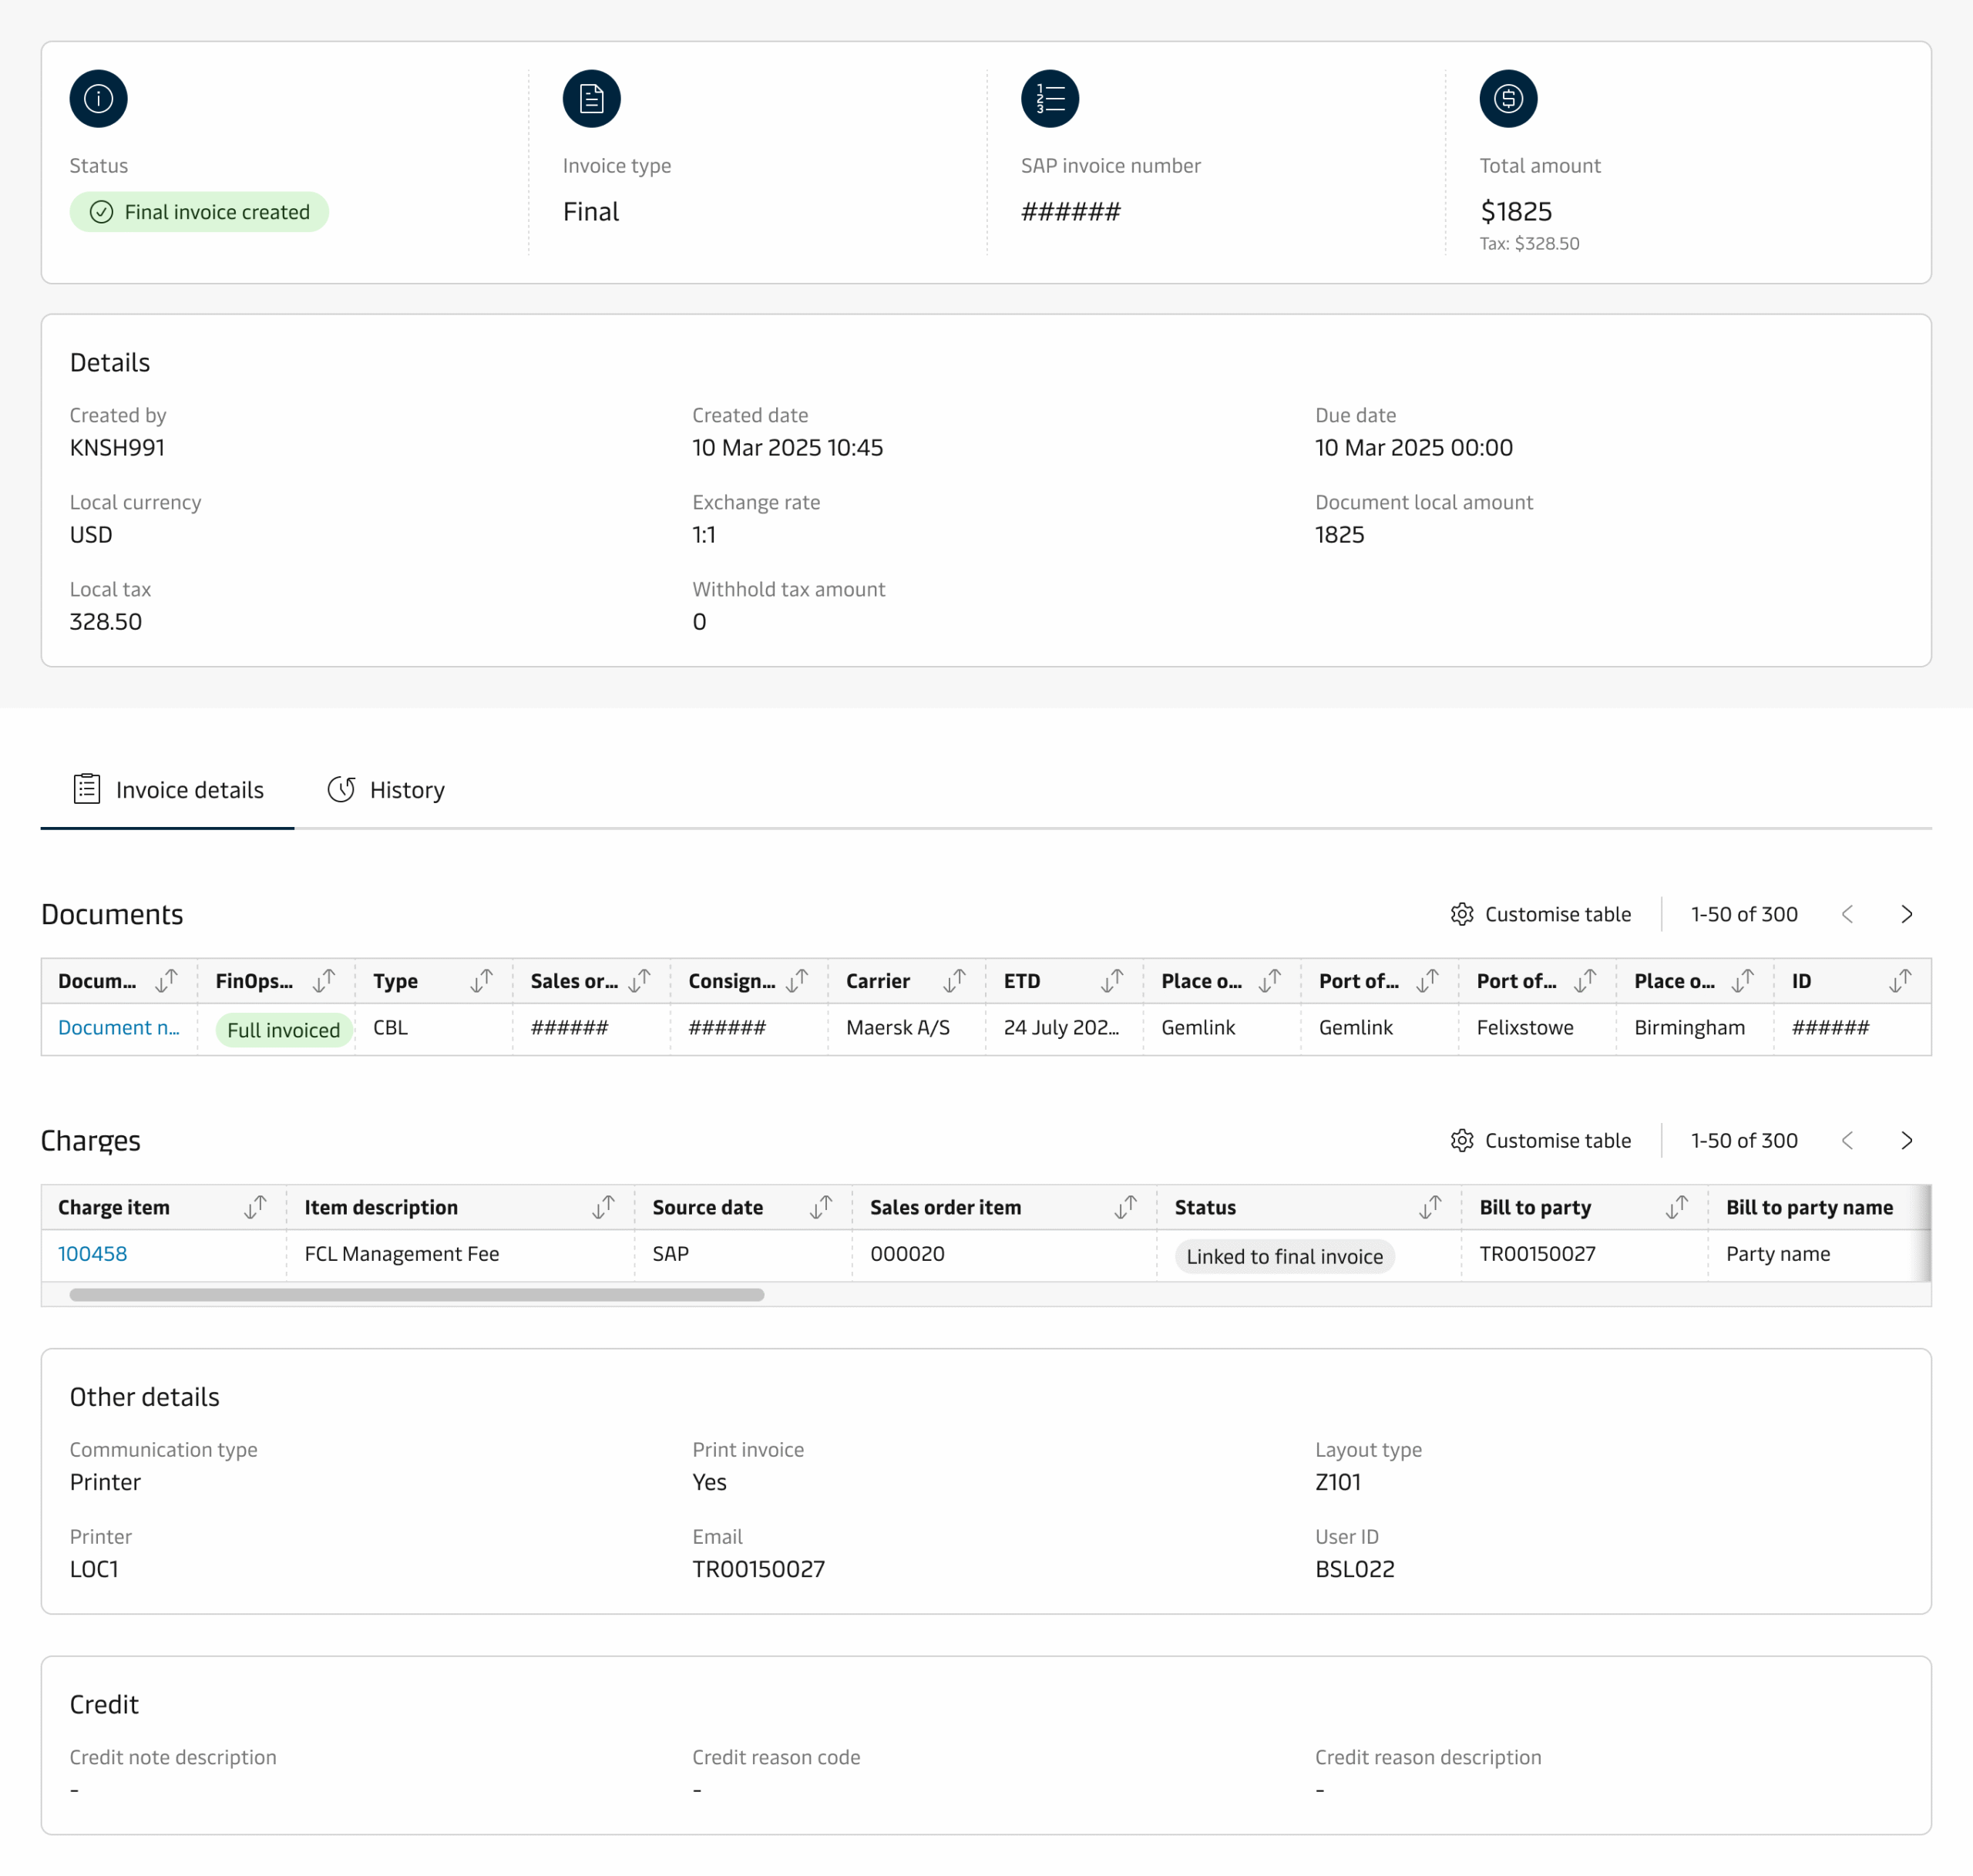Sort Charges by Item description column
Image resolution: width=1973 pixels, height=1876 pixels.
(x=604, y=1207)
